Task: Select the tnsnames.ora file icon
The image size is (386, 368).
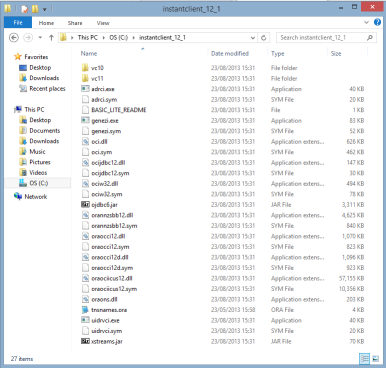Action: (85, 310)
